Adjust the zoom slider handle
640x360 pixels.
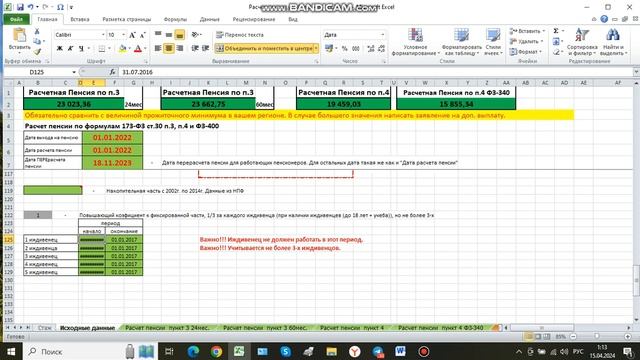(x=597, y=336)
